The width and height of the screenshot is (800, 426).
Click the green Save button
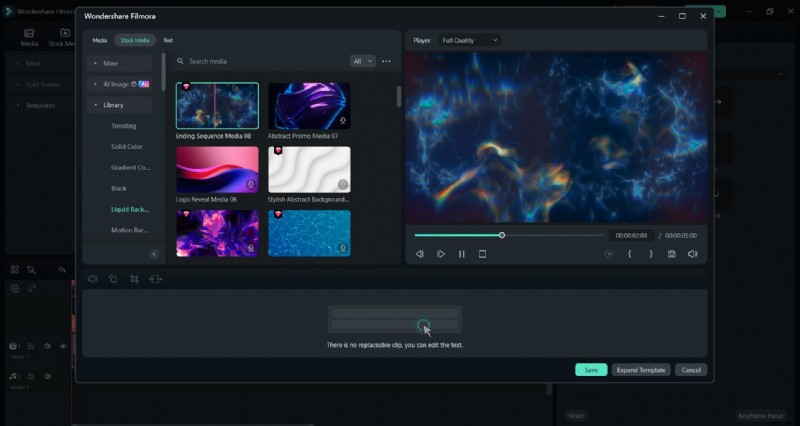point(590,369)
